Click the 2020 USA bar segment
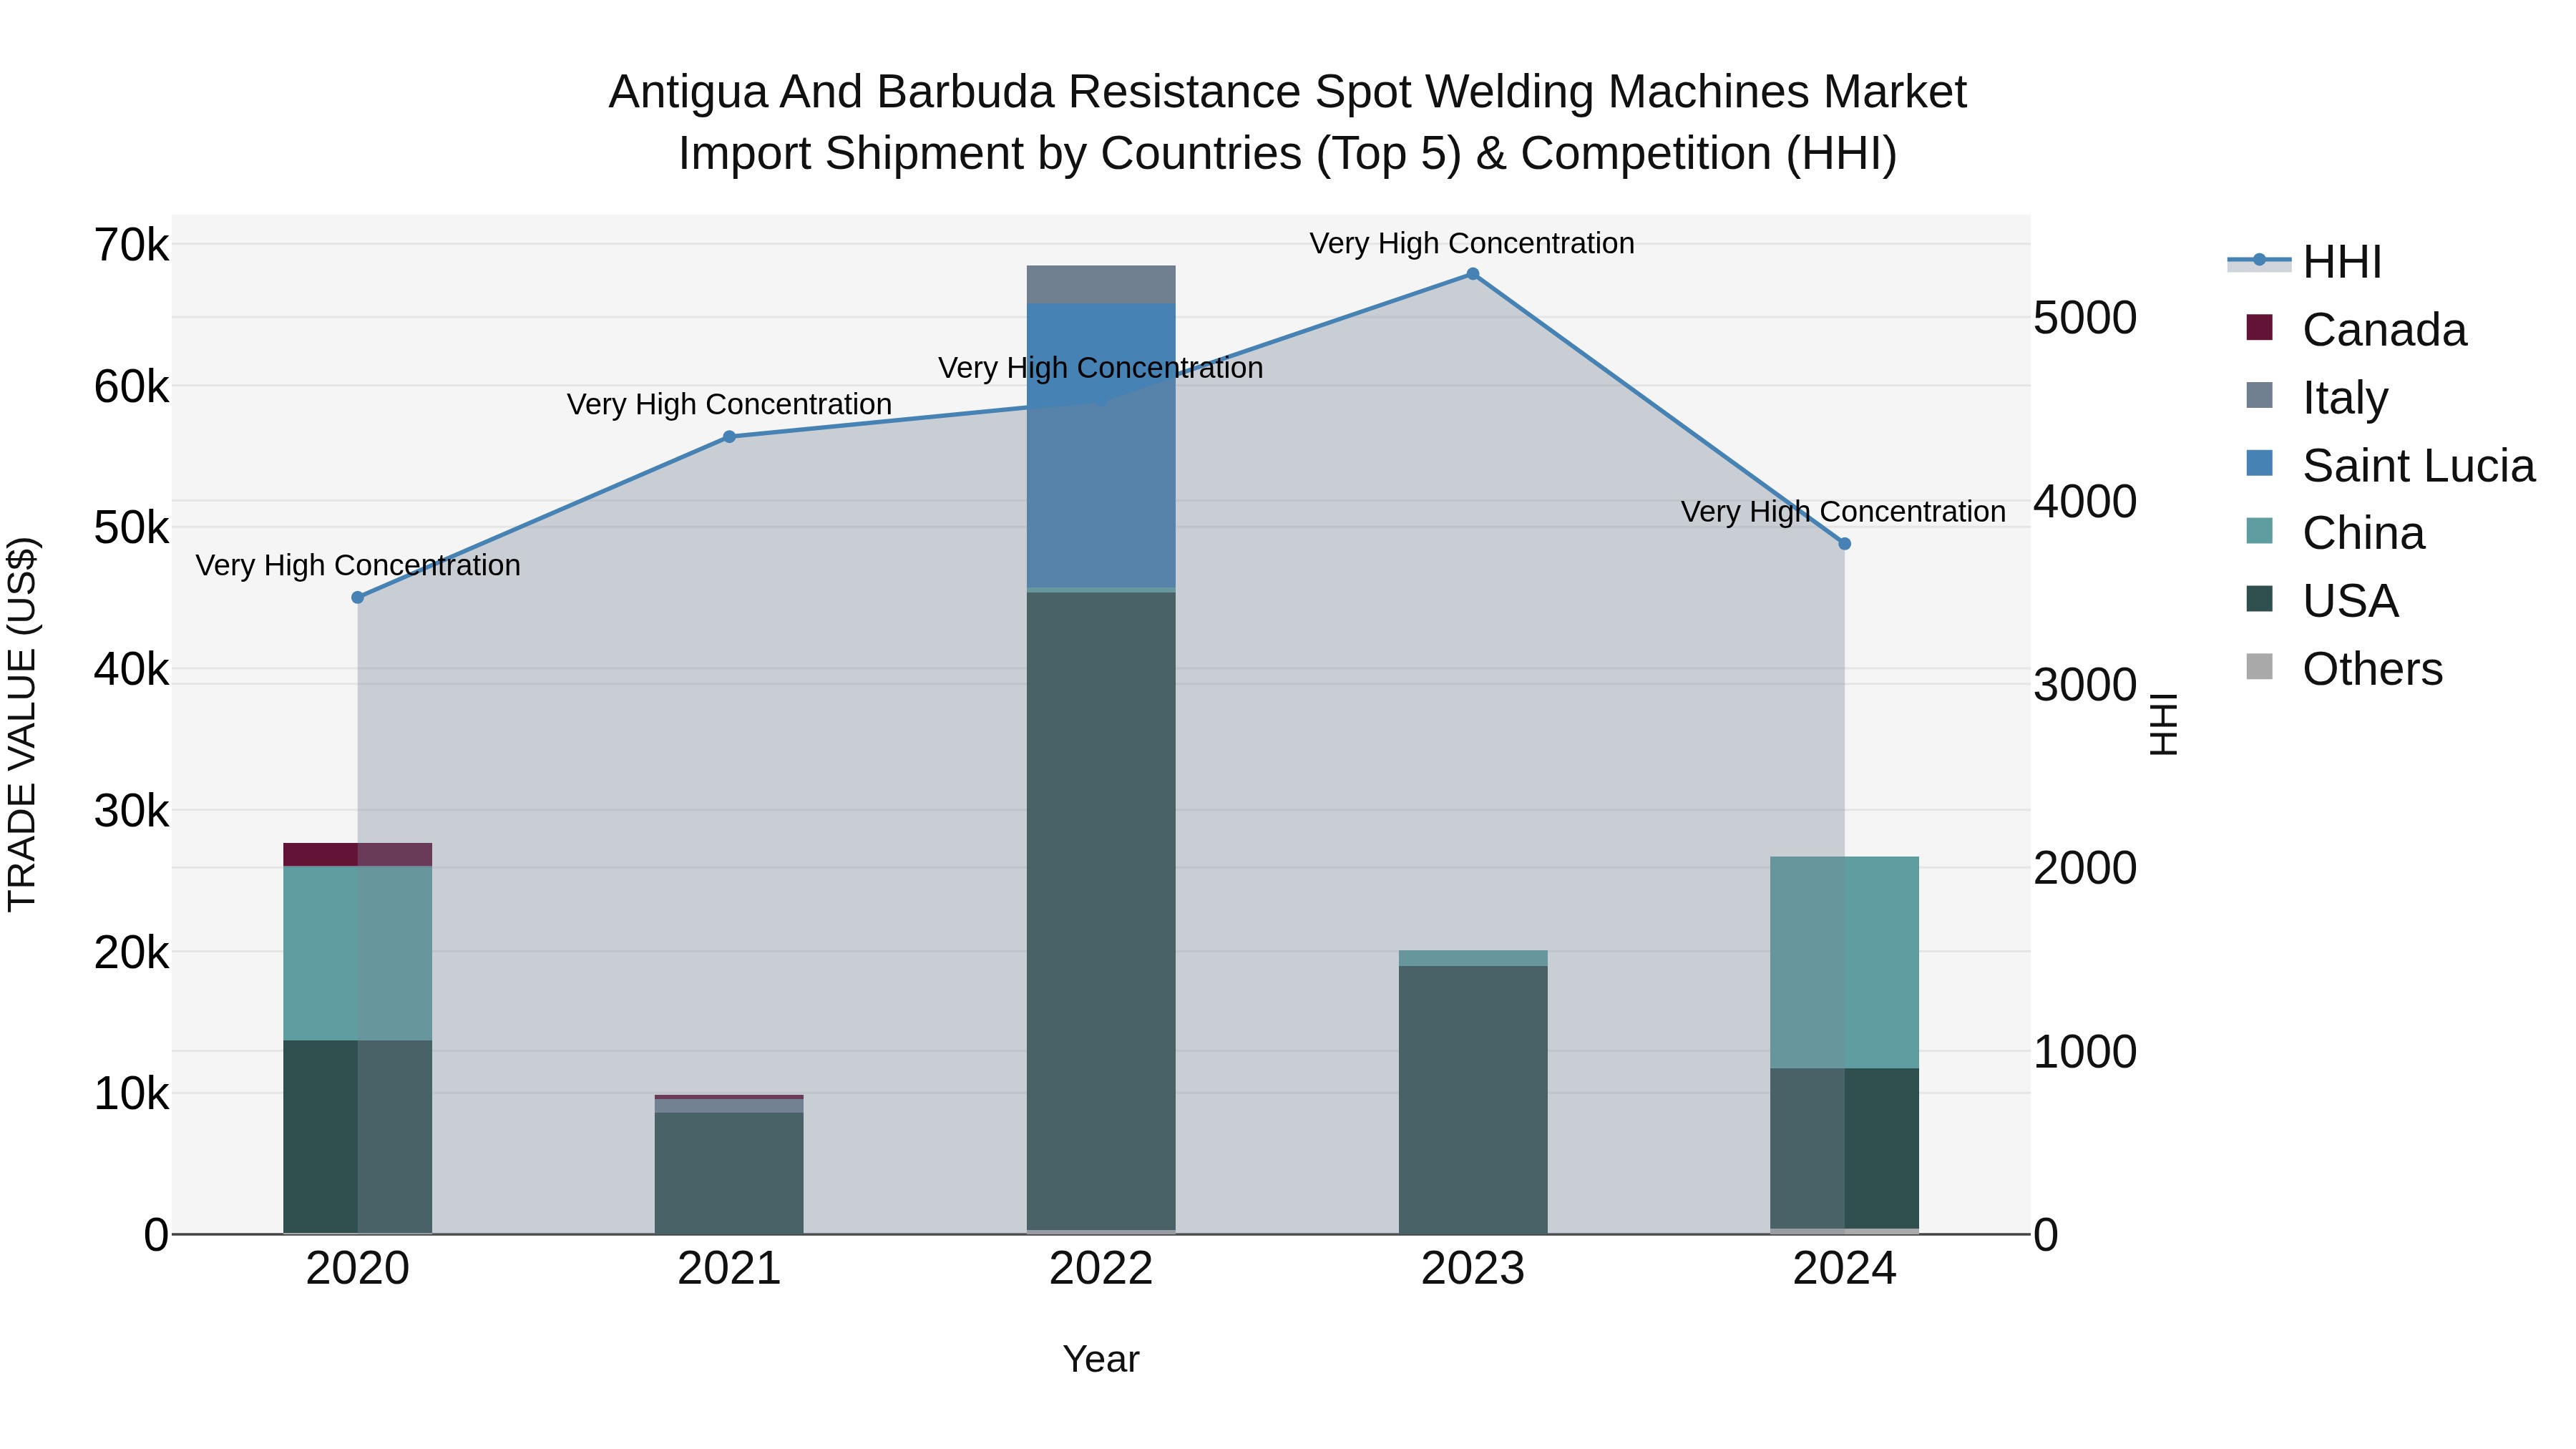This screenshot has width=2576, height=1449. pos(358,1137)
